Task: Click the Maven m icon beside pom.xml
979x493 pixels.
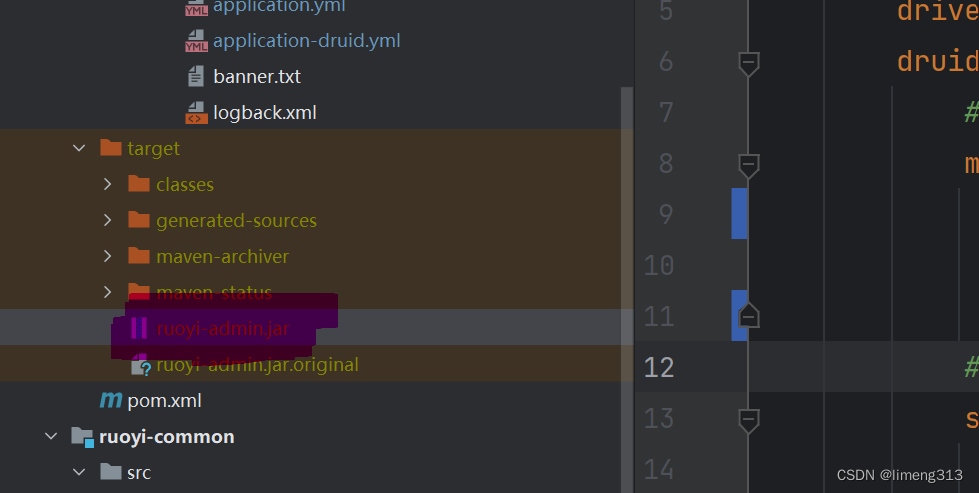Action: point(111,400)
